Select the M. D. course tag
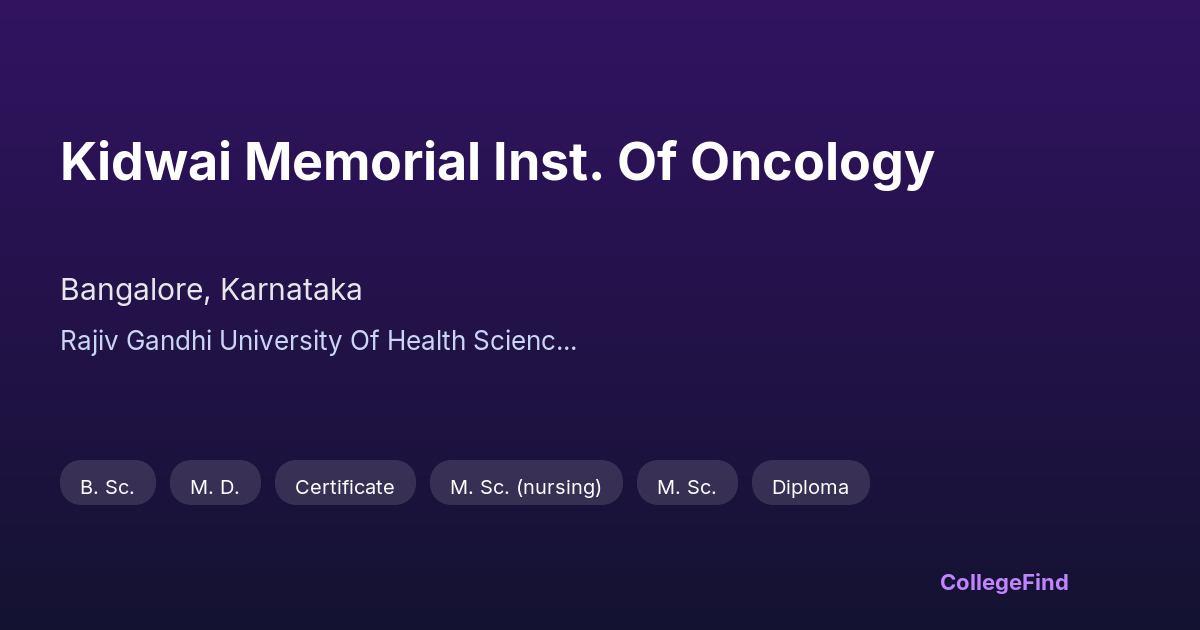This screenshot has width=1200, height=630. (215, 487)
